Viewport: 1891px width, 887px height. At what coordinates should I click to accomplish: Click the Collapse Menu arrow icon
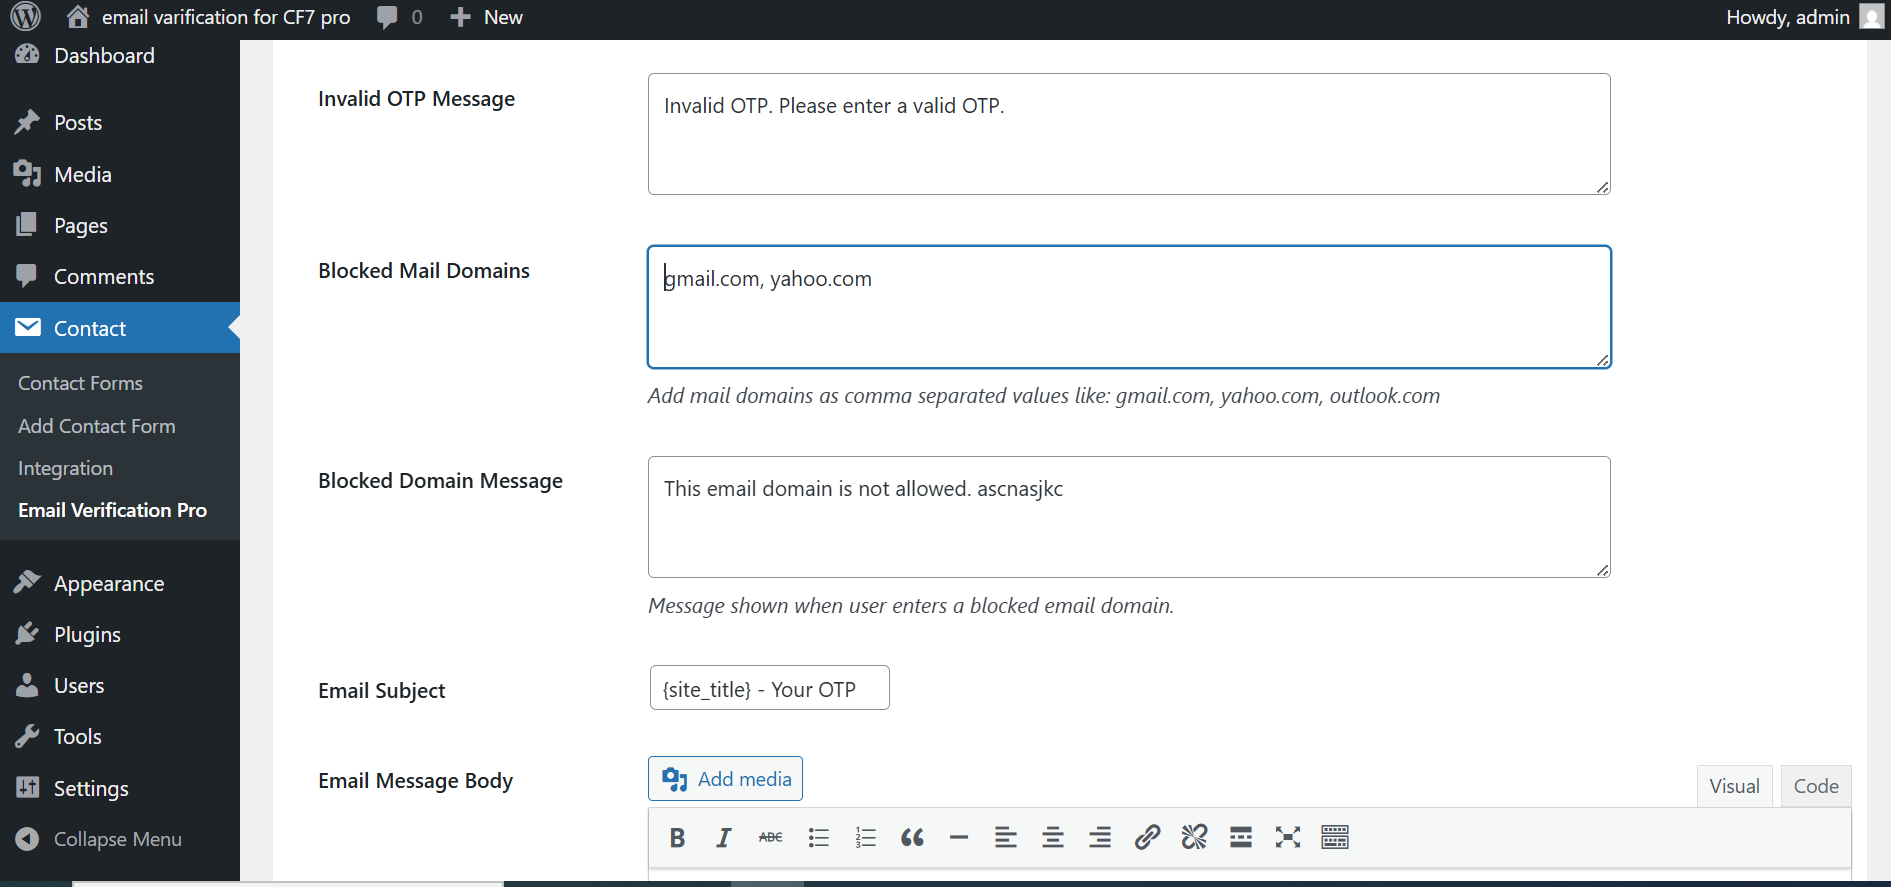tap(27, 839)
